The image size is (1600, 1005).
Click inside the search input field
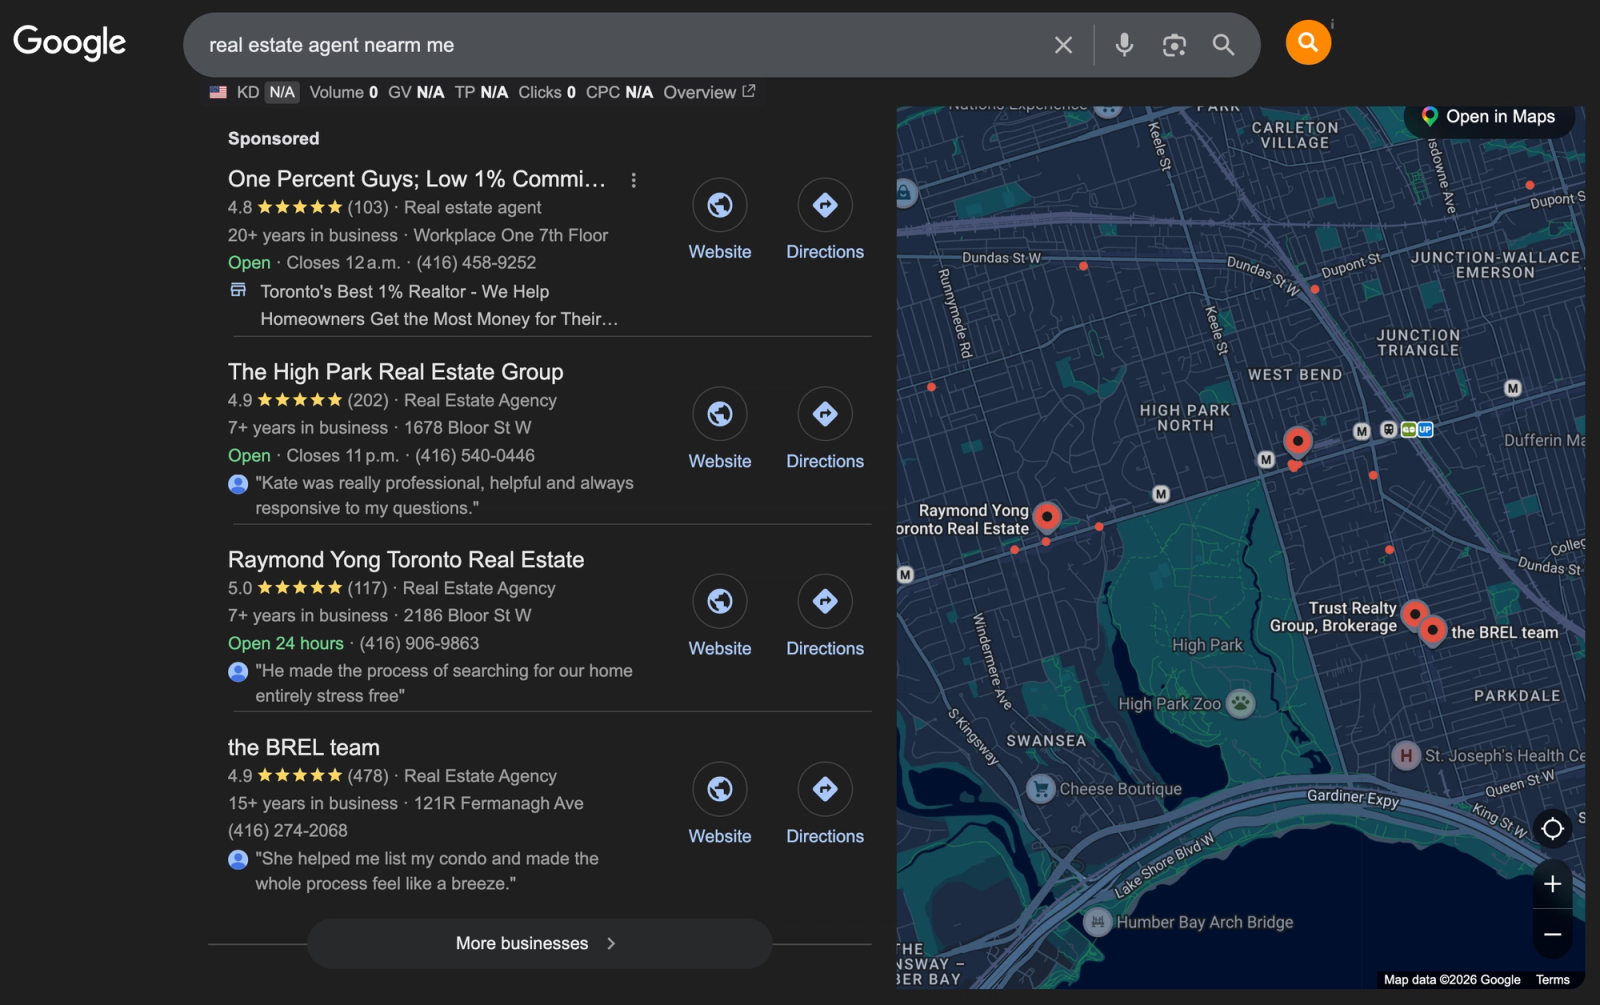(x=620, y=45)
